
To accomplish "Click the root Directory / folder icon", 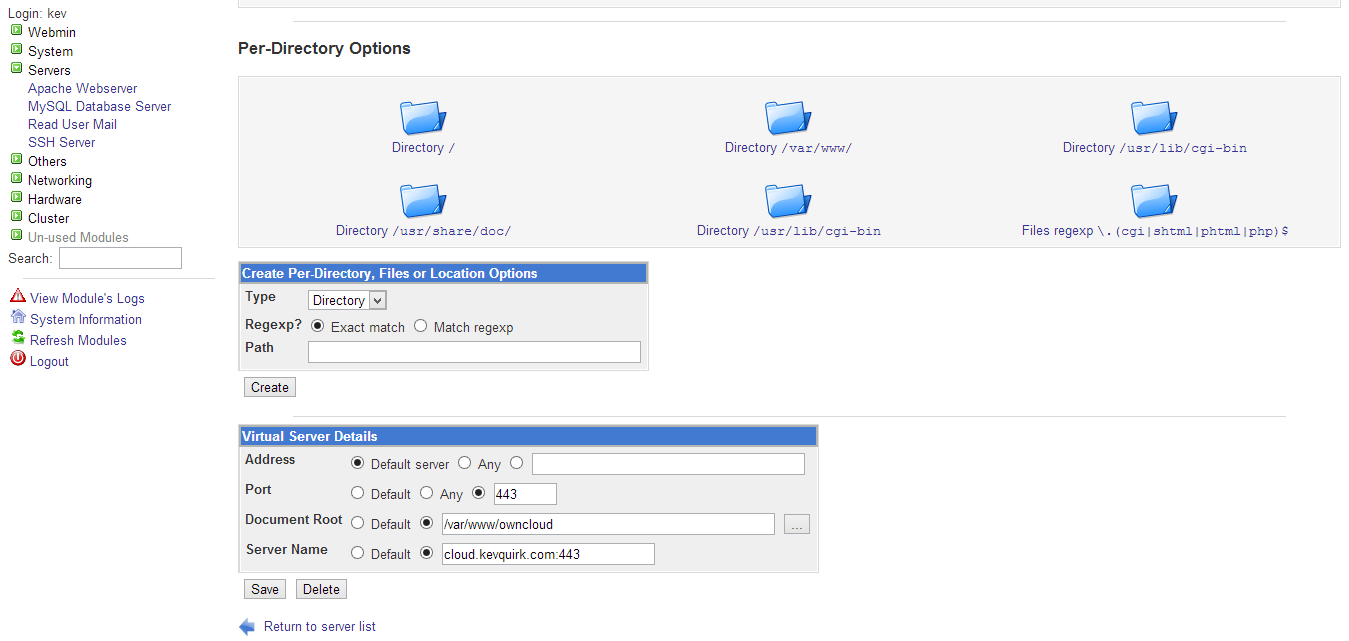I will pos(423,117).
